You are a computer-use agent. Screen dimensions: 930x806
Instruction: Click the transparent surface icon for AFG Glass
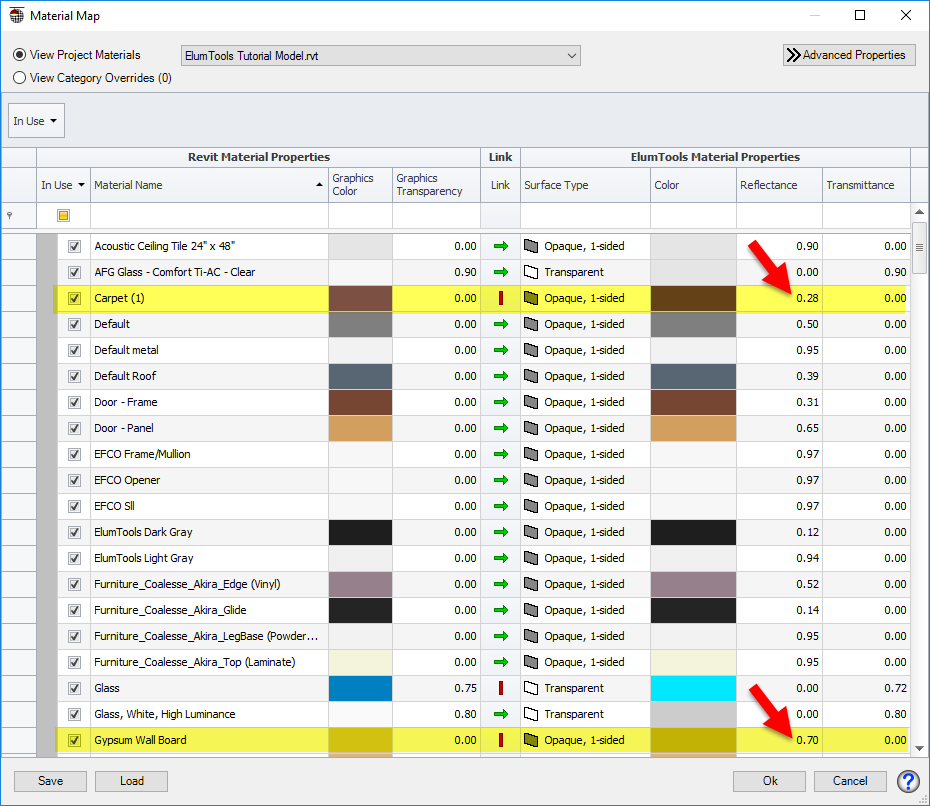[x=531, y=272]
